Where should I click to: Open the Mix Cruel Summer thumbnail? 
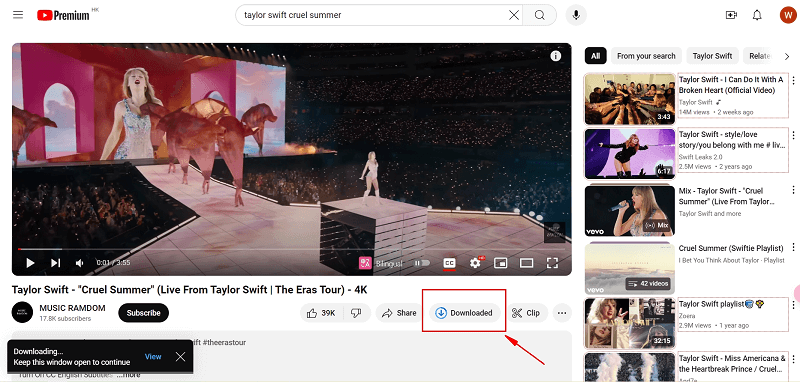coord(630,210)
